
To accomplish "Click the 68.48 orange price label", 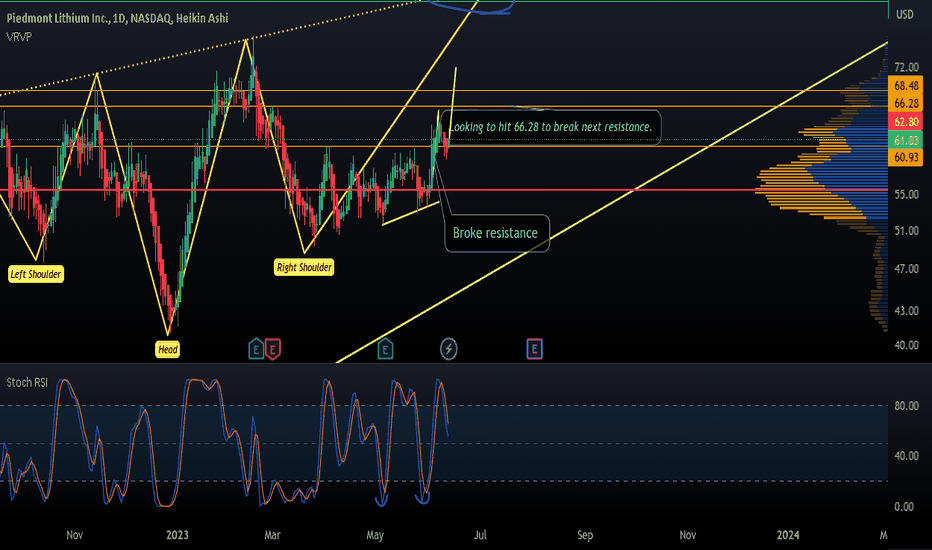I will tap(906, 85).
